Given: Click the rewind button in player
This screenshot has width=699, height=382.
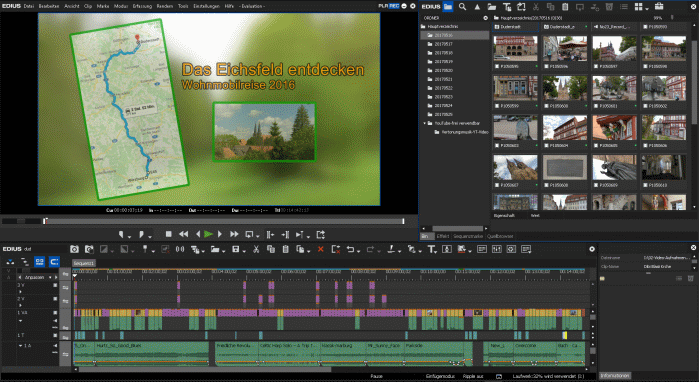Looking at the screenshot, I should [183, 234].
